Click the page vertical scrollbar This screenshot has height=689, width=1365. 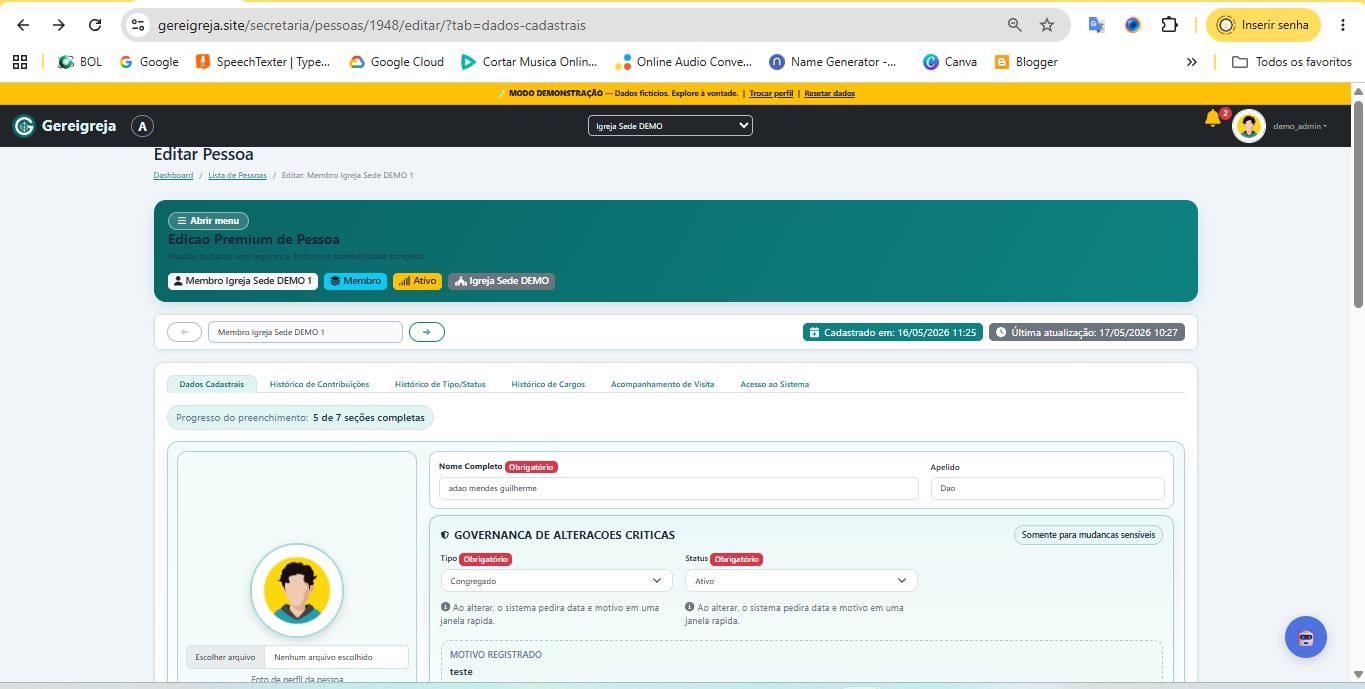point(1358,203)
